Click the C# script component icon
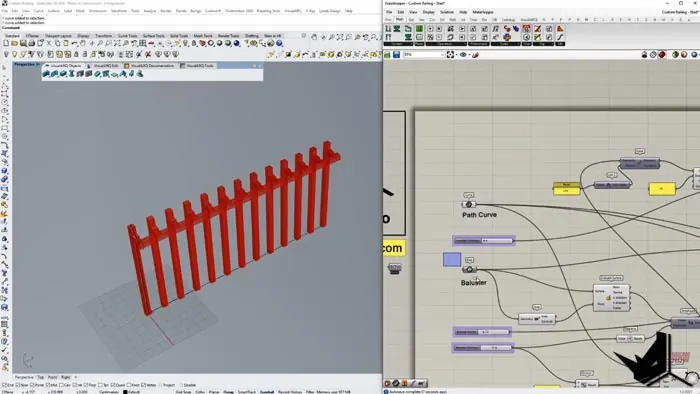This screenshot has width=700, height=394. [x=507, y=29]
